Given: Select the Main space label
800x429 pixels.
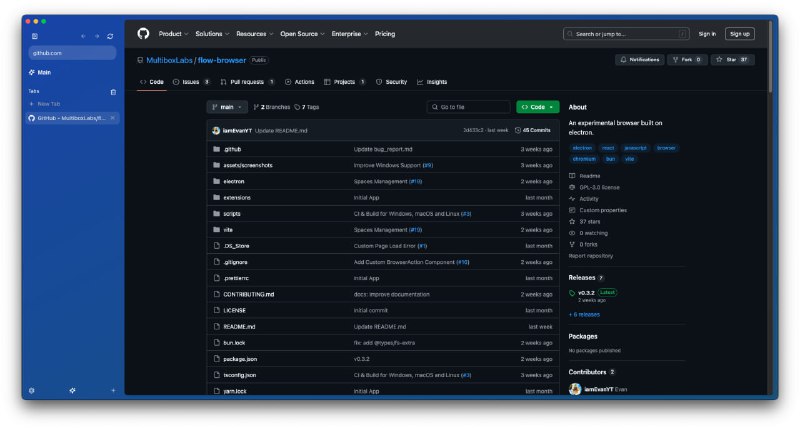Looking at the screenshot, I should [44, 72].
